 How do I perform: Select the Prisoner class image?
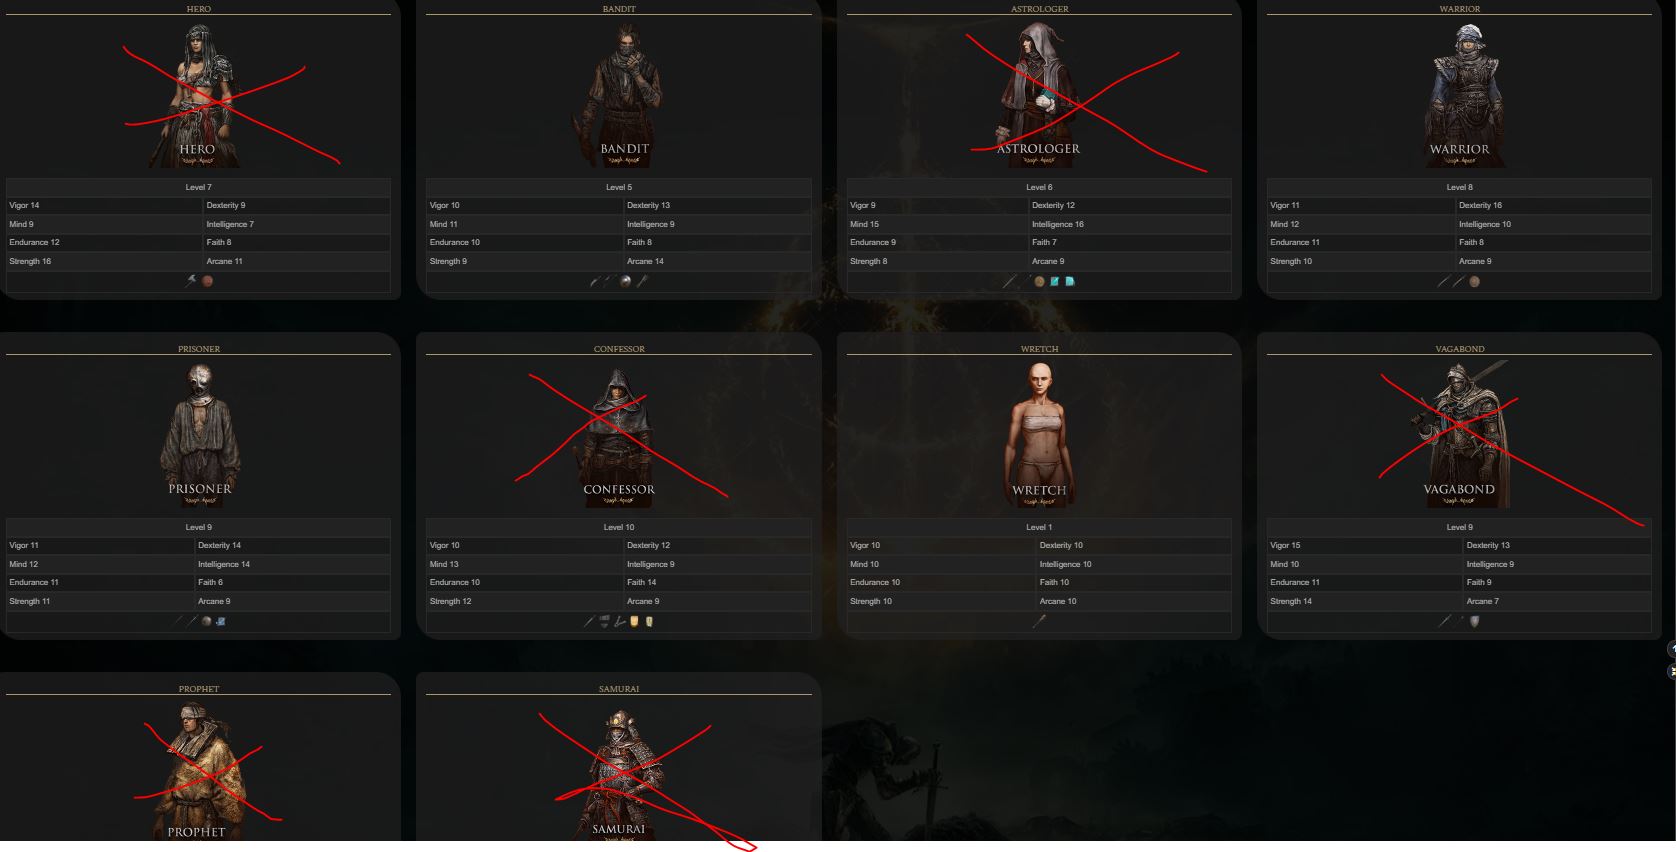tap(199, 436)
